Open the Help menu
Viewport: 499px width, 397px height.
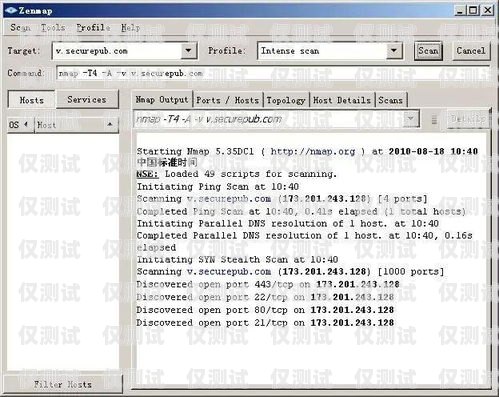pos(130,27)
